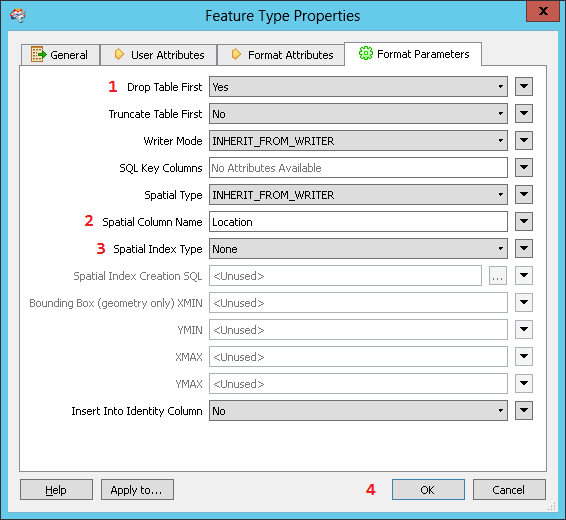Image resolution: width=566 pixels, height=520 pixels.
Task: Click the User Attributes tab arrow icon
Action: [x=119, y=54]
